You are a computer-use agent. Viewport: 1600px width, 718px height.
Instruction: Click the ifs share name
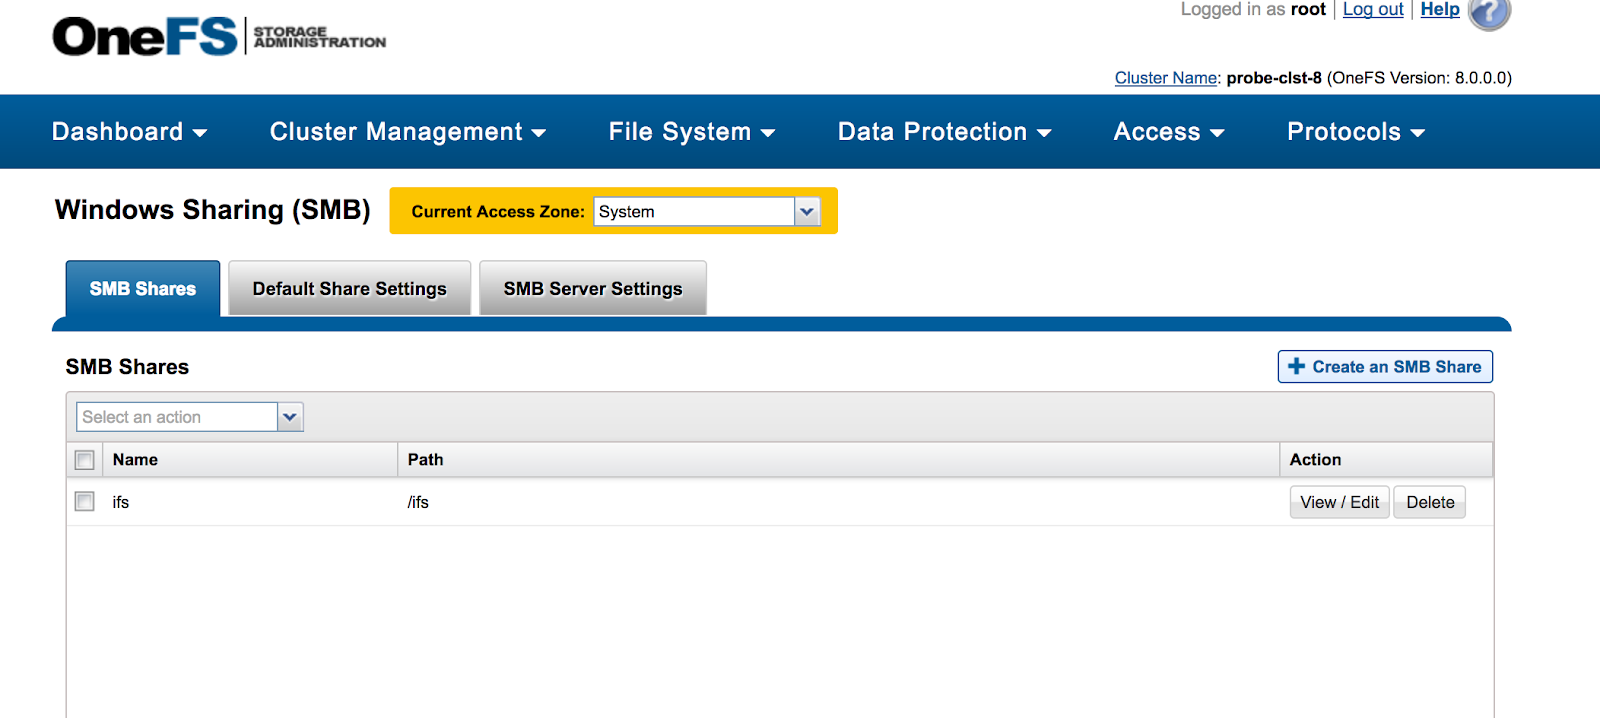pos(121,503)
